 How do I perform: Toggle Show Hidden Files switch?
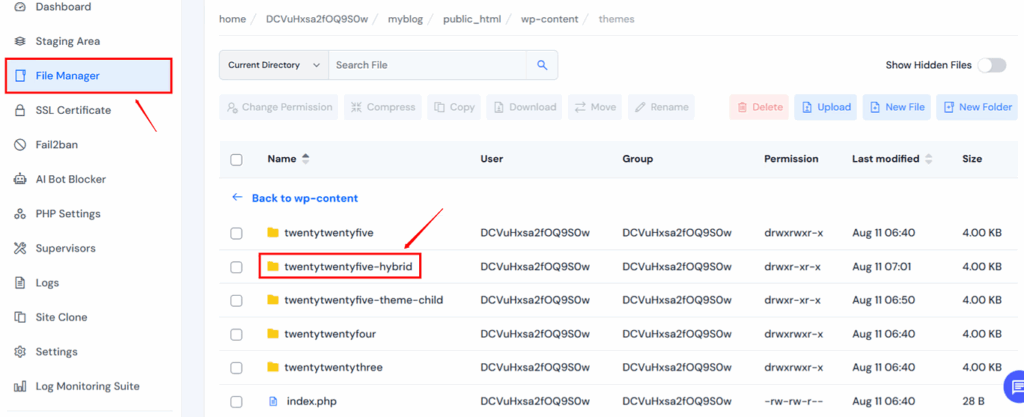991,65
